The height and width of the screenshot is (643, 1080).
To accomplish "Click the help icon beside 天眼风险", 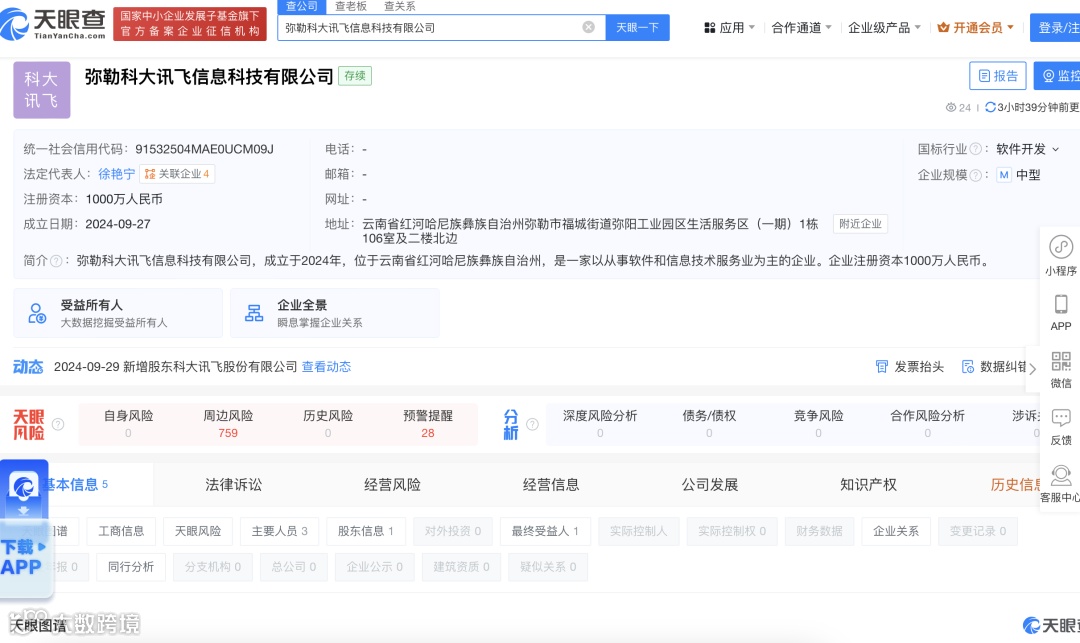I will point(59,424).
